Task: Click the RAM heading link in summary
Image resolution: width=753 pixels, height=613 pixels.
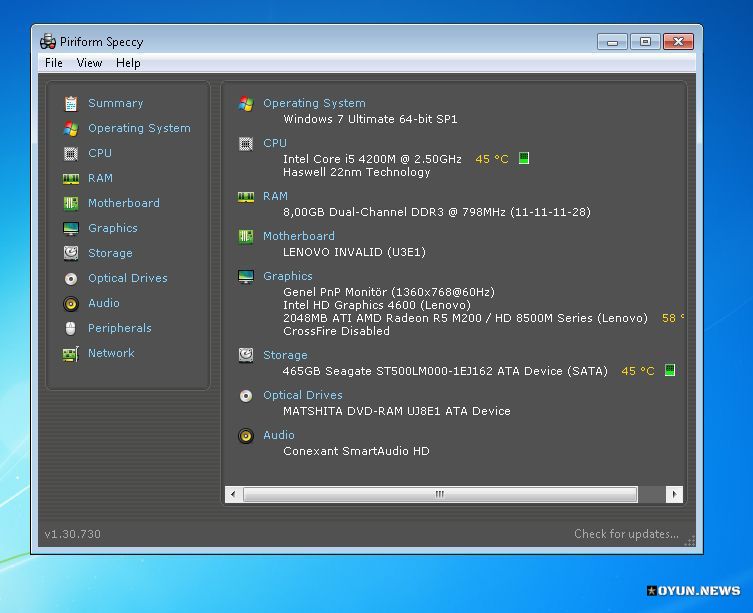Action: click(275, 196)
